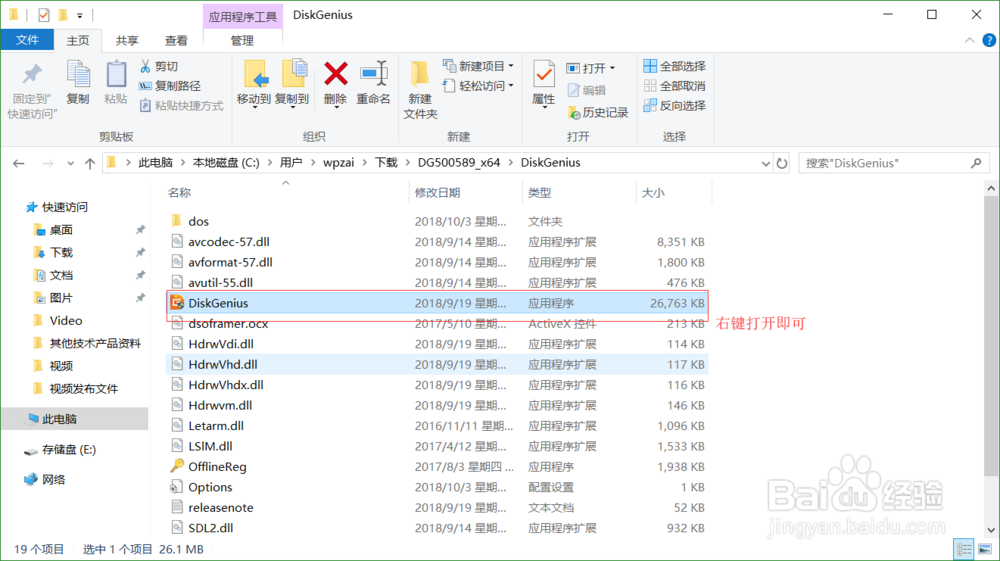Click the Properties icon in title bar quick access
Viewport: 1000px width, 561px height.
tap(43, 15)
